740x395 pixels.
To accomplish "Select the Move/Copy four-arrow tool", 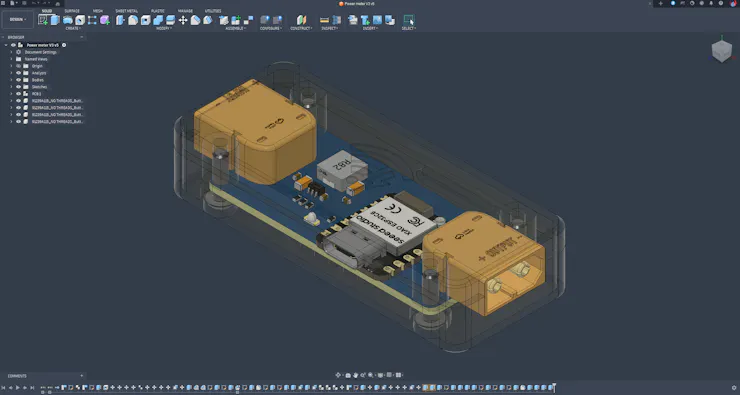I will click(x=183, y=20).
